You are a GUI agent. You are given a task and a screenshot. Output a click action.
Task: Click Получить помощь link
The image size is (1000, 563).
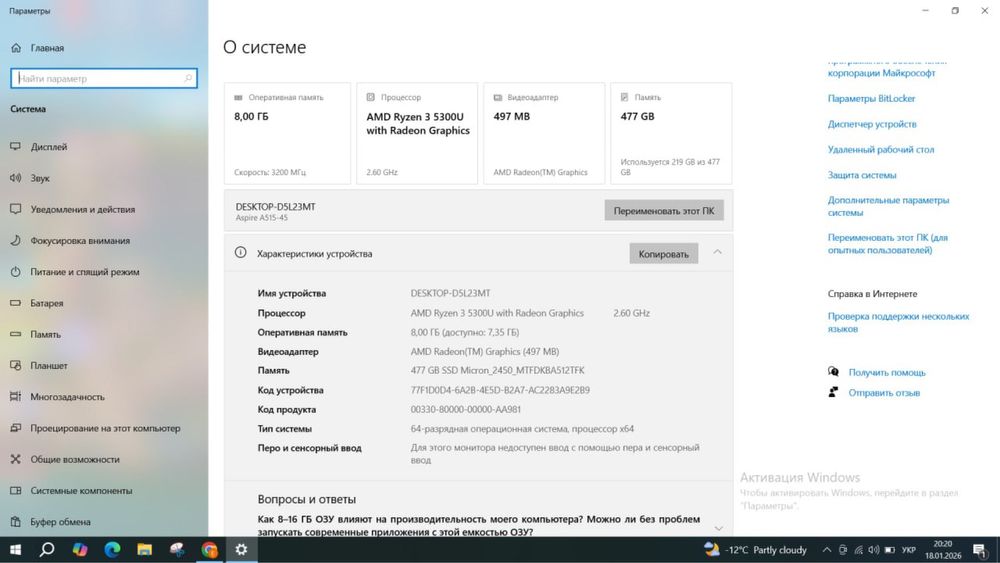(x=886, y=372)
